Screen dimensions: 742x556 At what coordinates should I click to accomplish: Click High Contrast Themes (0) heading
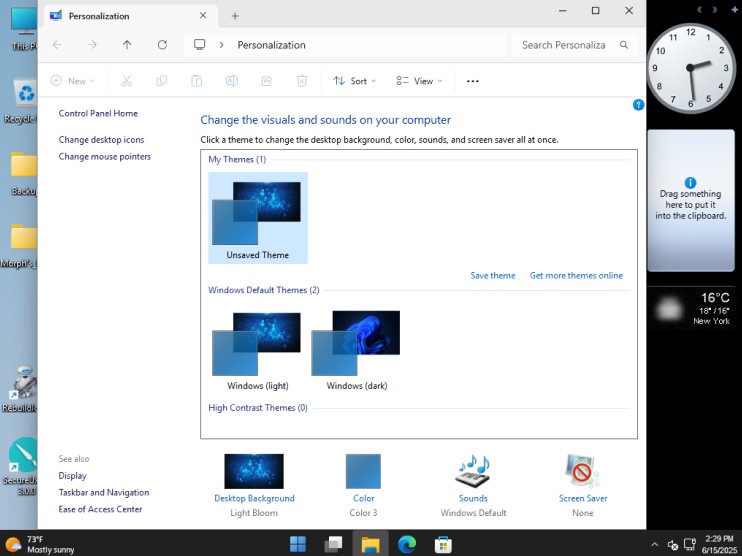[x=258, y=408]
